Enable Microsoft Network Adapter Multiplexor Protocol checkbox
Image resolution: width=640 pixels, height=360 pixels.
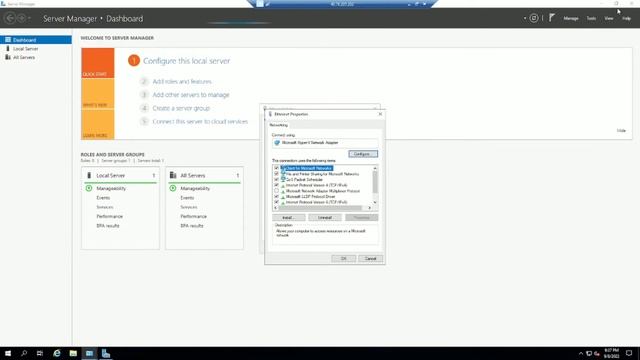(276, 191)
